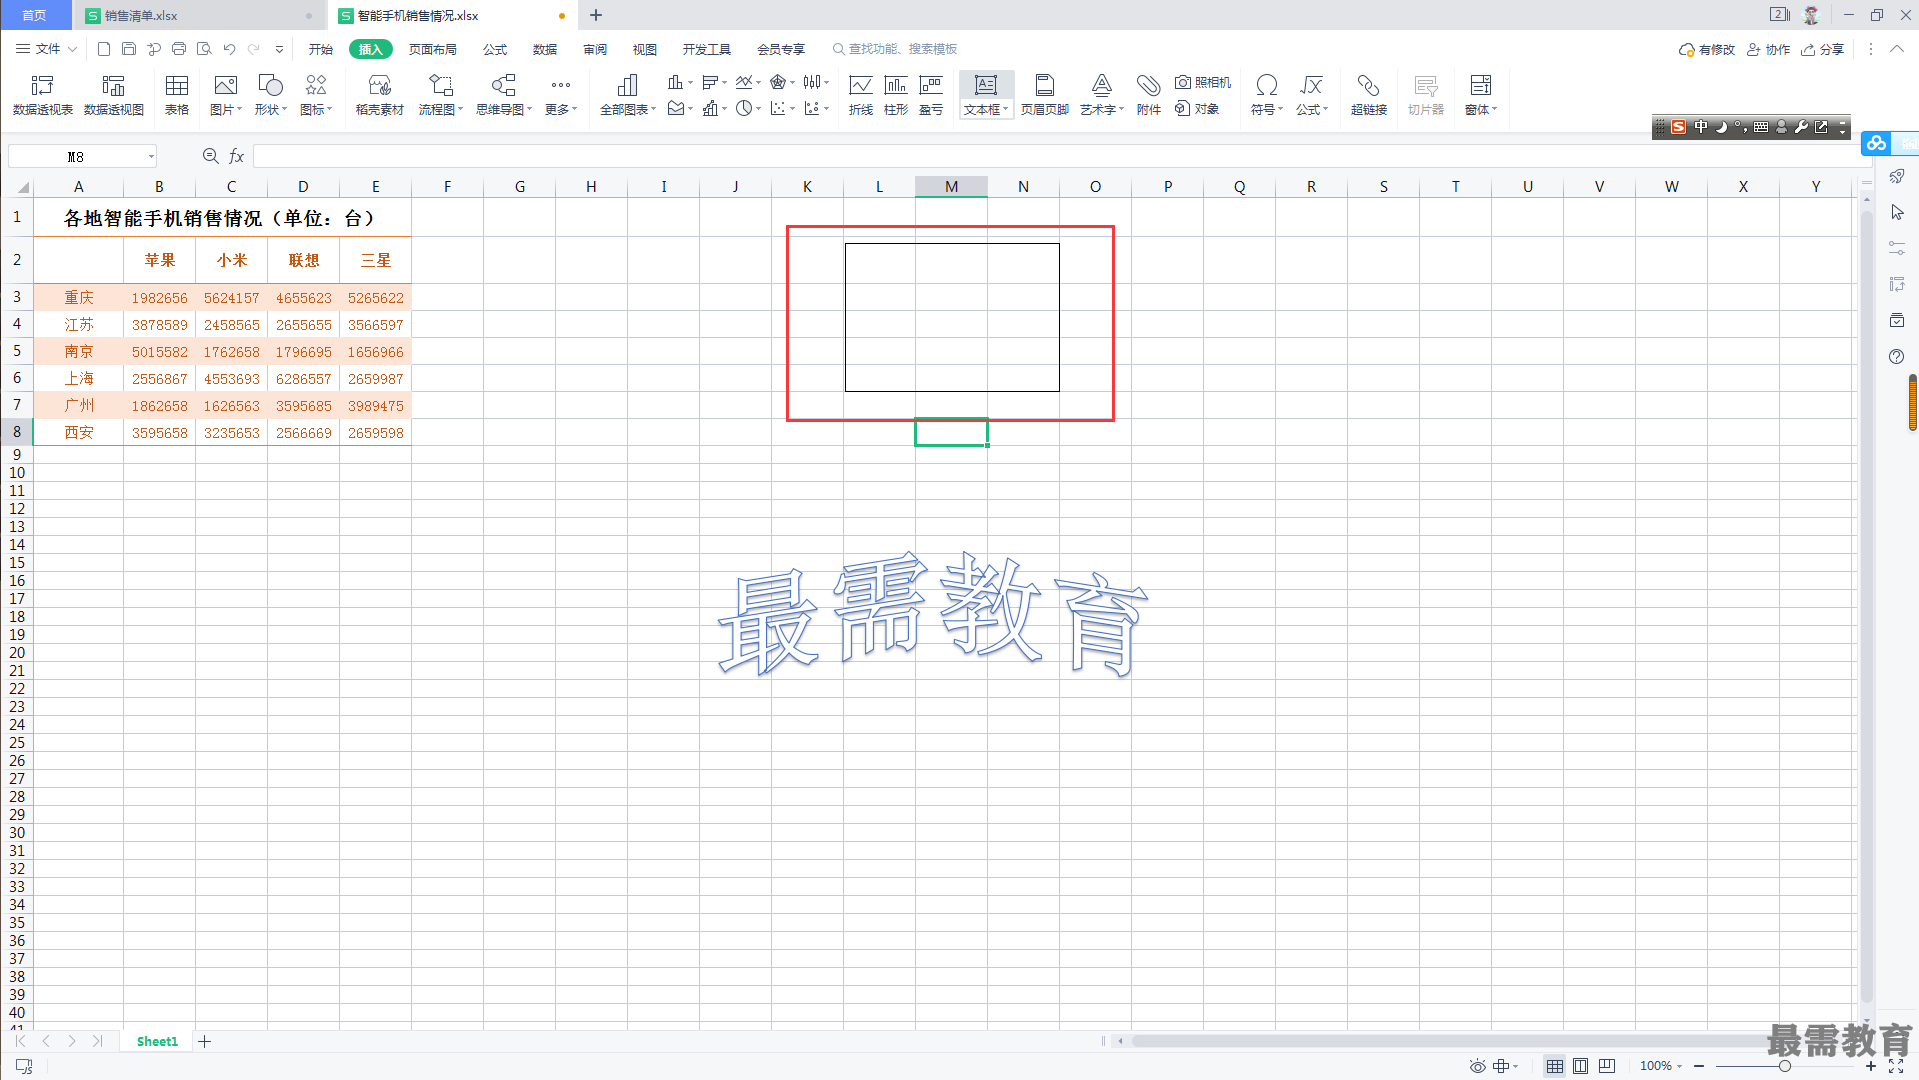Toggle full screen mode in status bar
Image resolution: width=1919 pixels, height=1080 pixels.
coord(1896,1067)
